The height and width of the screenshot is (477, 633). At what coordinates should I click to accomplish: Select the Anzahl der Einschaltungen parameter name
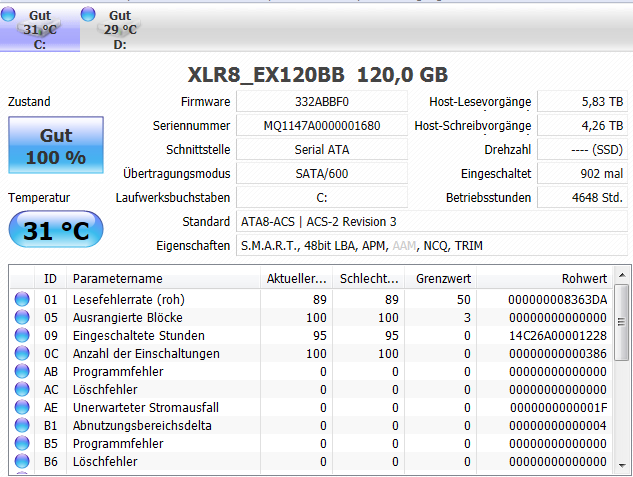click(146, 354)
